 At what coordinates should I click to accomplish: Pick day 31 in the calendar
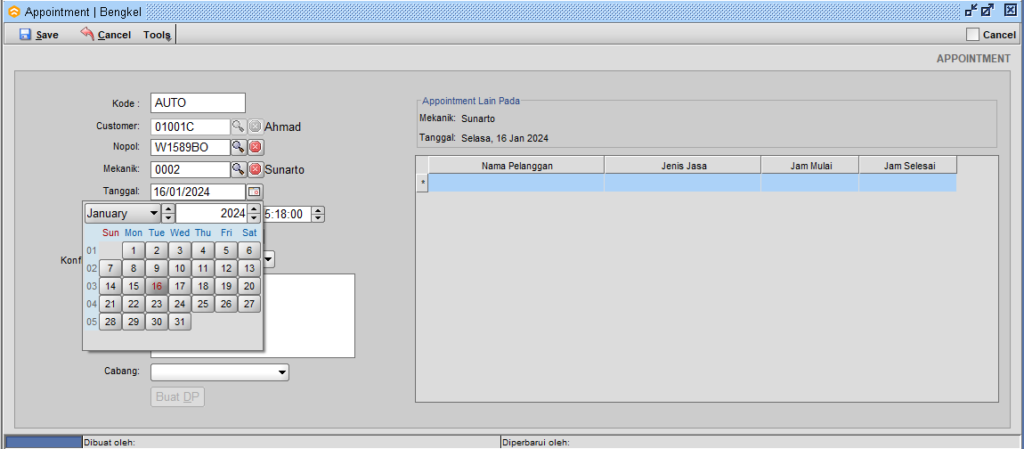[179, 322]
